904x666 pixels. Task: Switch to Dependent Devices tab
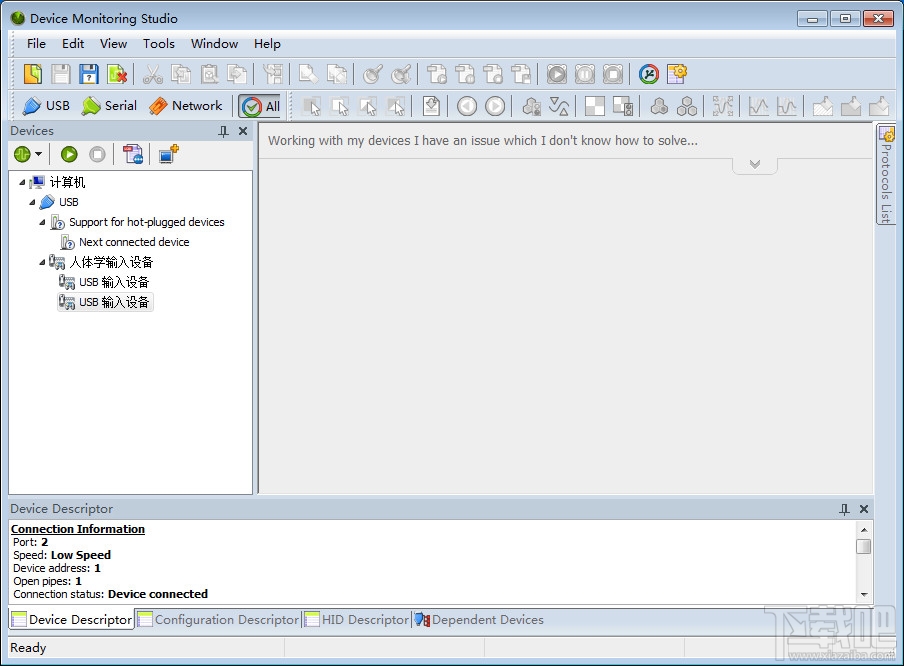(479, 619)
